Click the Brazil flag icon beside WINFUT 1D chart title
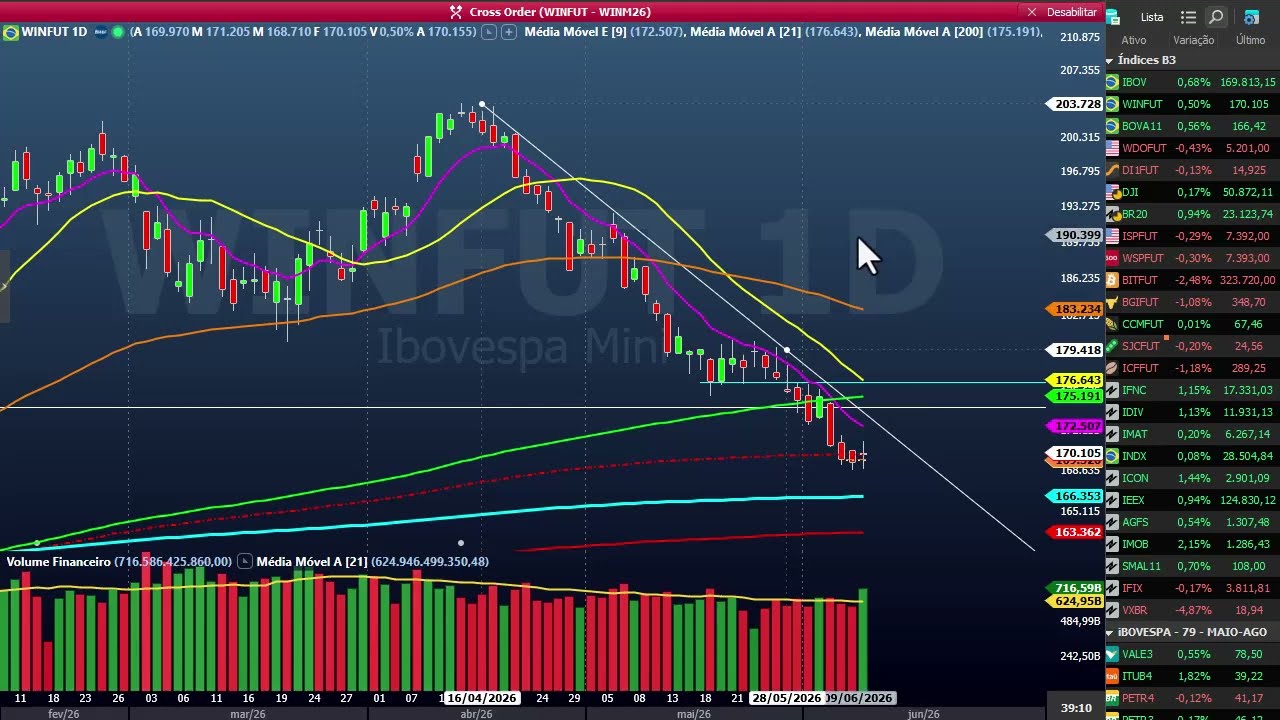The image size is (1280, 720). coord(11,32)
